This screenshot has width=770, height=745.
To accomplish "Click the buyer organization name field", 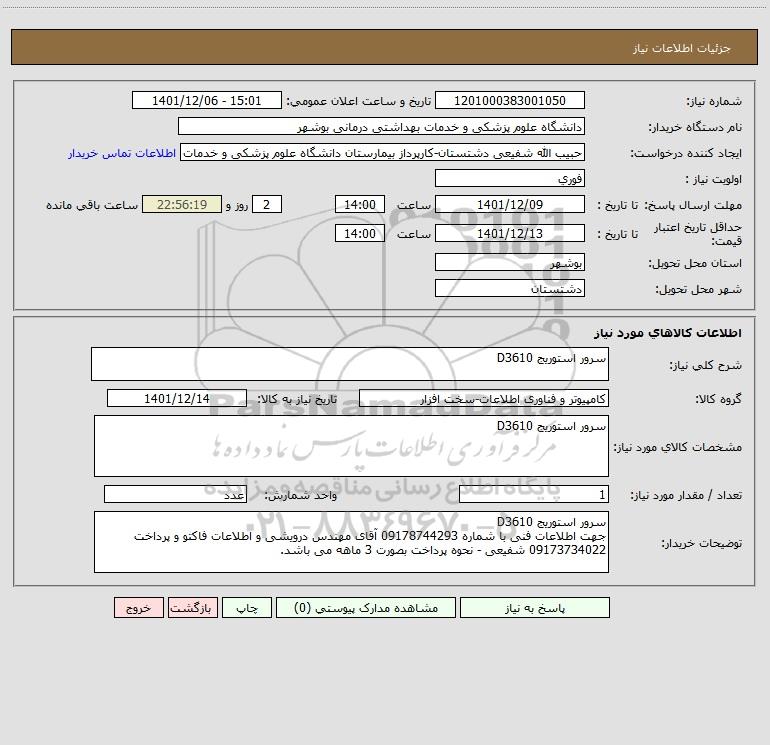I will [x=381, y=127].
